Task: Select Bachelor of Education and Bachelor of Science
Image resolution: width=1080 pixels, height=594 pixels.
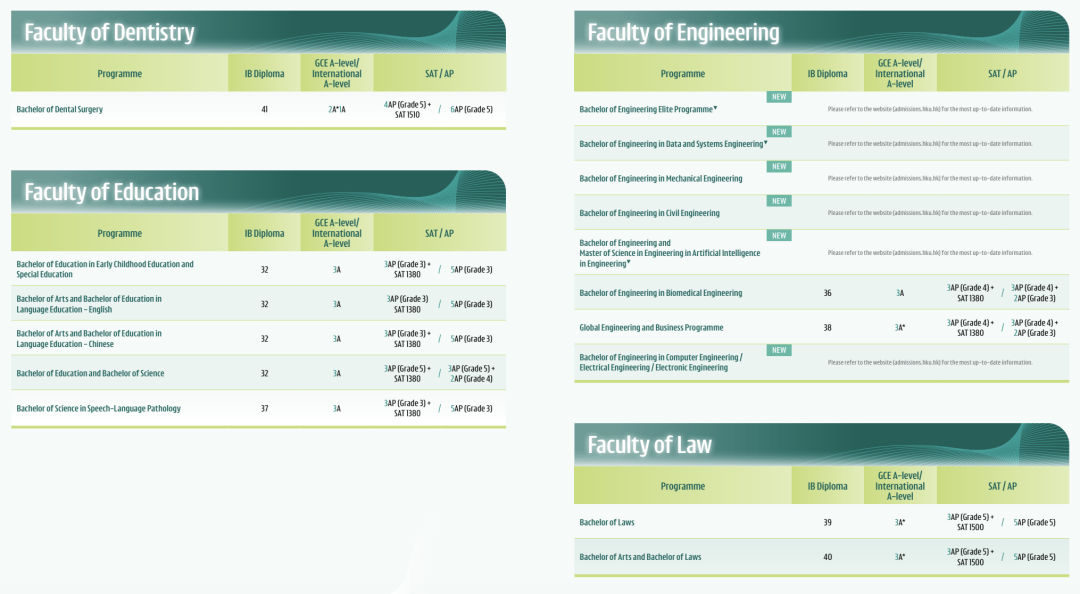Action: coord(90,373)
